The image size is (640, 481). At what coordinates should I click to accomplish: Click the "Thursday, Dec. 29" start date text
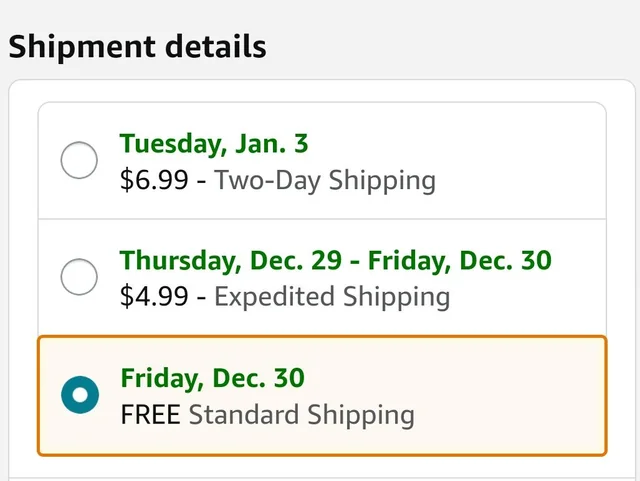(x=229, y=261)
